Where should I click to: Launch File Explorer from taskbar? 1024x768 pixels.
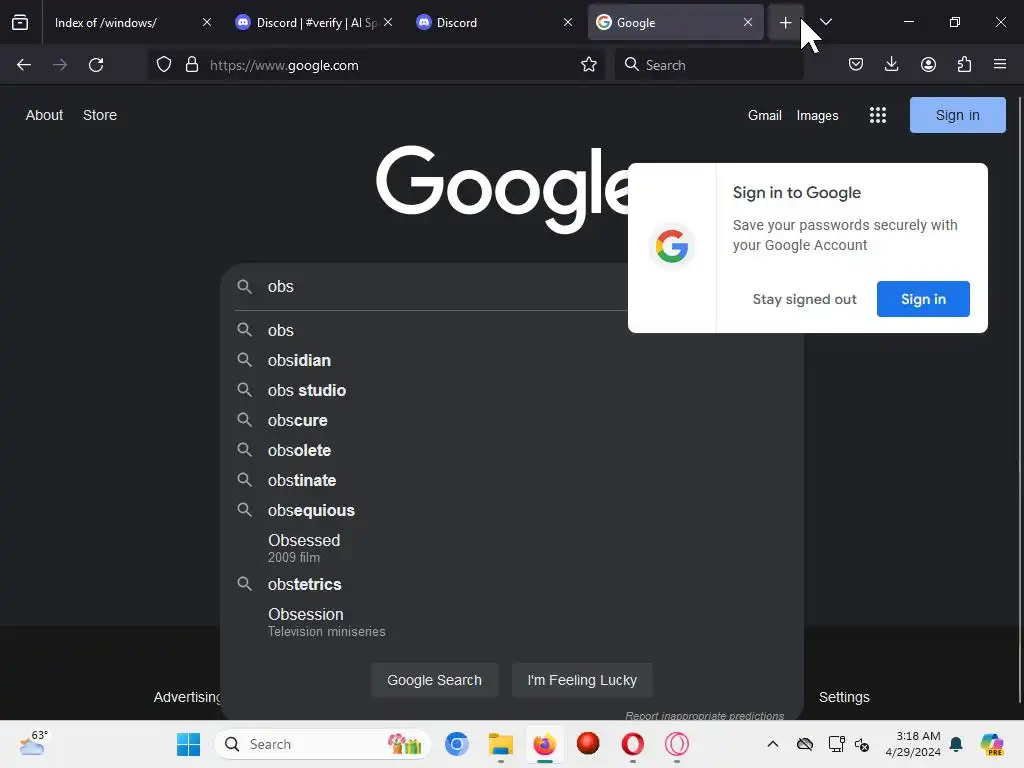[501, 744]
